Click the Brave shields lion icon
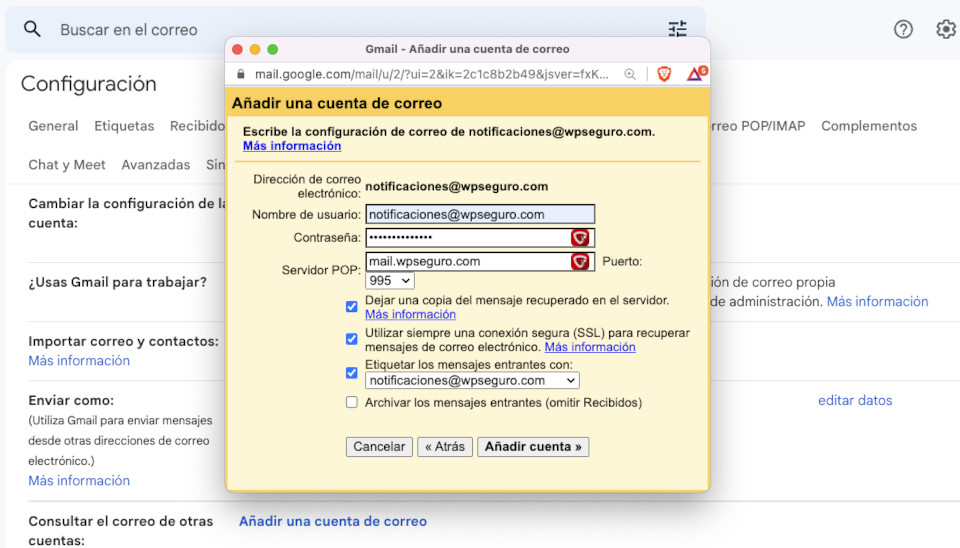Screen dimensions: 960x548 (664, 74)
